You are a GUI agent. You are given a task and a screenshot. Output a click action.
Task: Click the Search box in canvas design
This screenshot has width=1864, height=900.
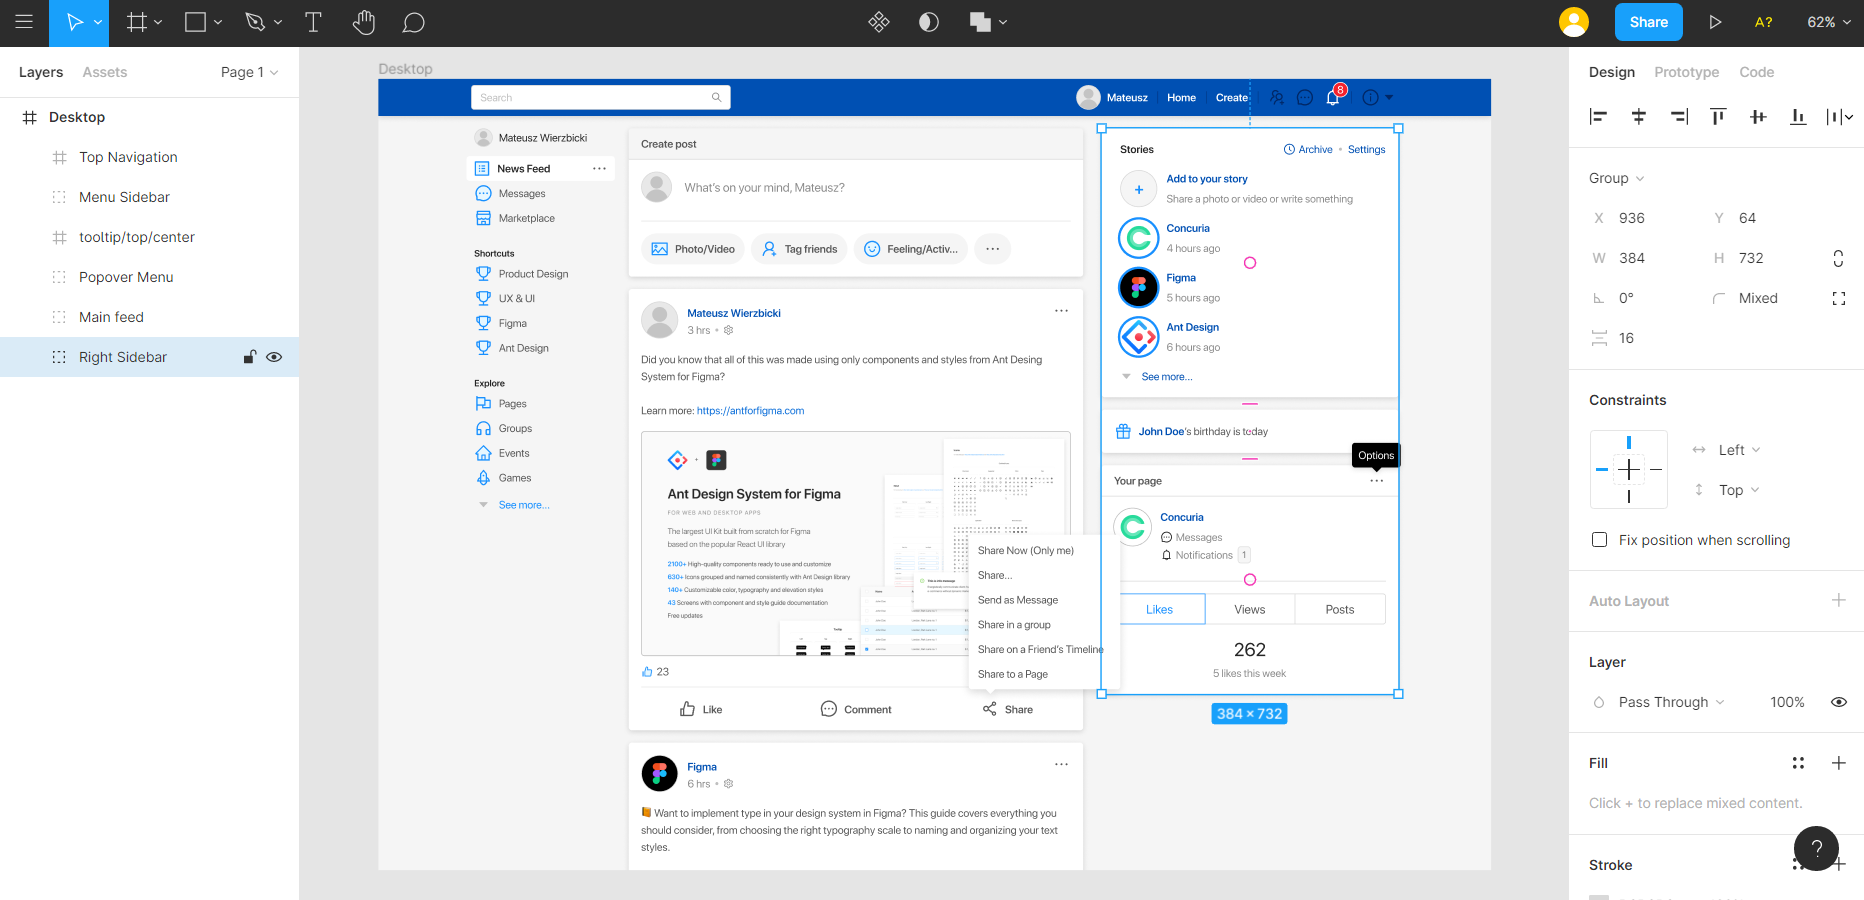click(600, 97)
